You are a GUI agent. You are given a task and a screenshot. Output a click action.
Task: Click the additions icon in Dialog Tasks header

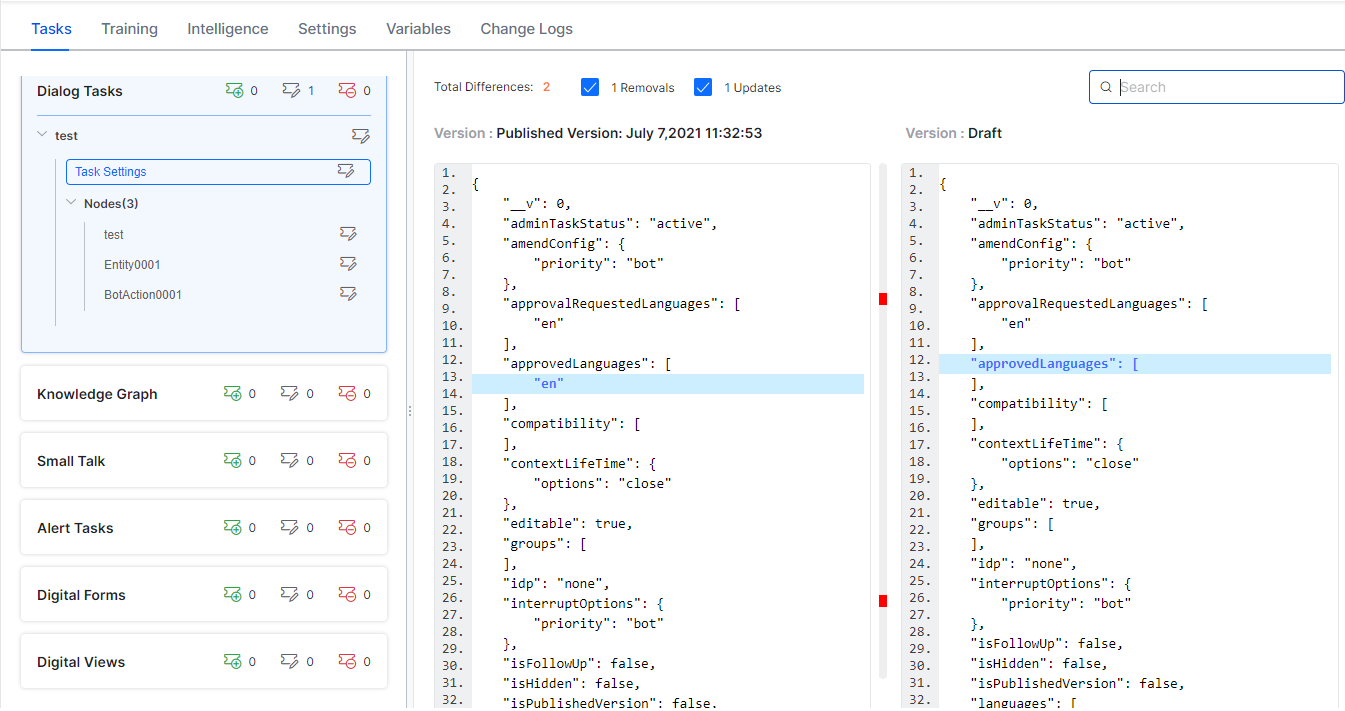point(234,91)
